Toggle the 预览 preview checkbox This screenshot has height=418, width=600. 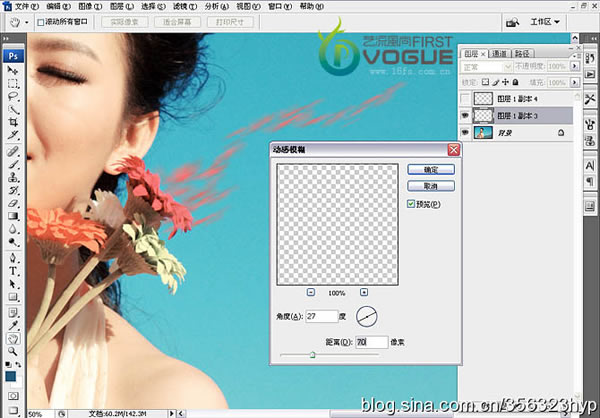411,204
